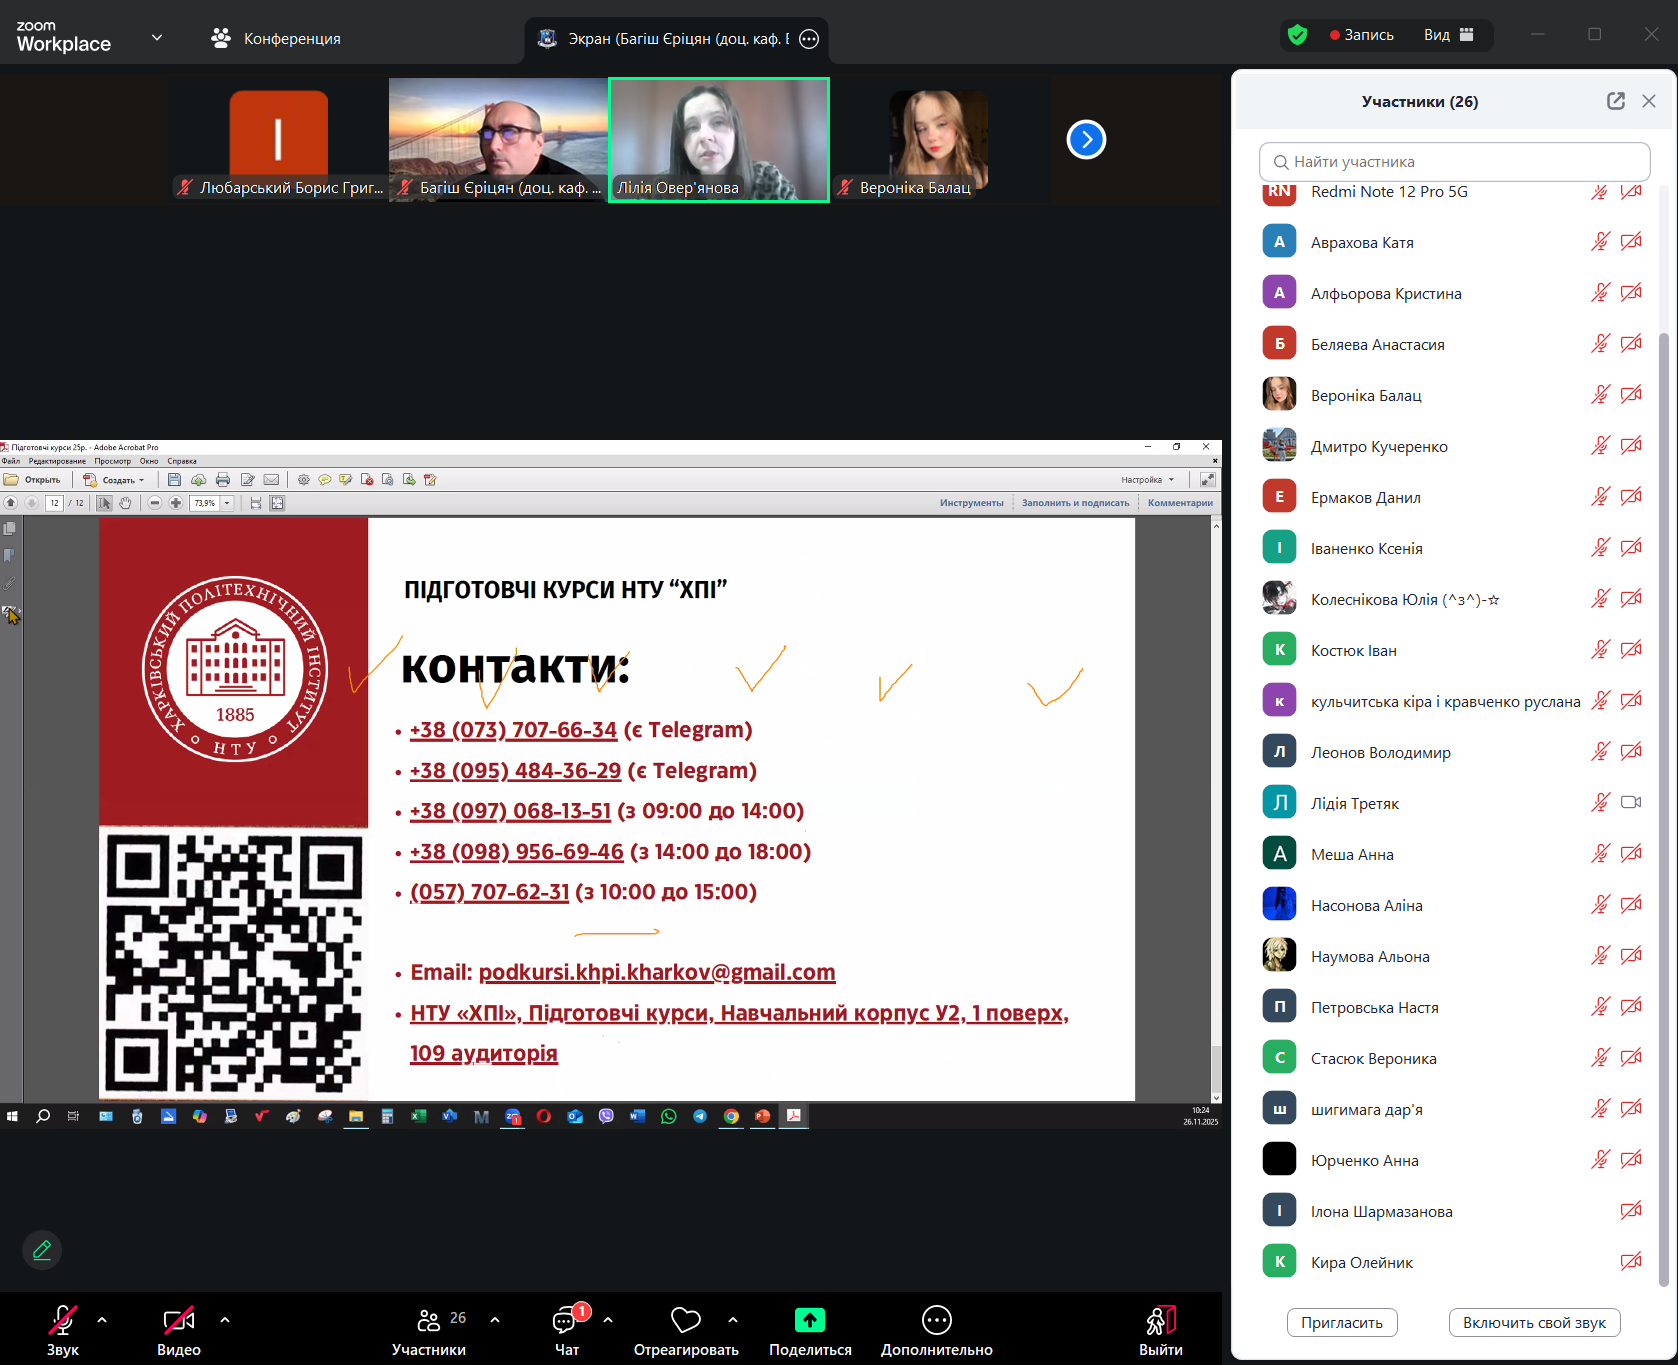Expand the Zoom Workplace dropdown chevron

tap(157, 38)
